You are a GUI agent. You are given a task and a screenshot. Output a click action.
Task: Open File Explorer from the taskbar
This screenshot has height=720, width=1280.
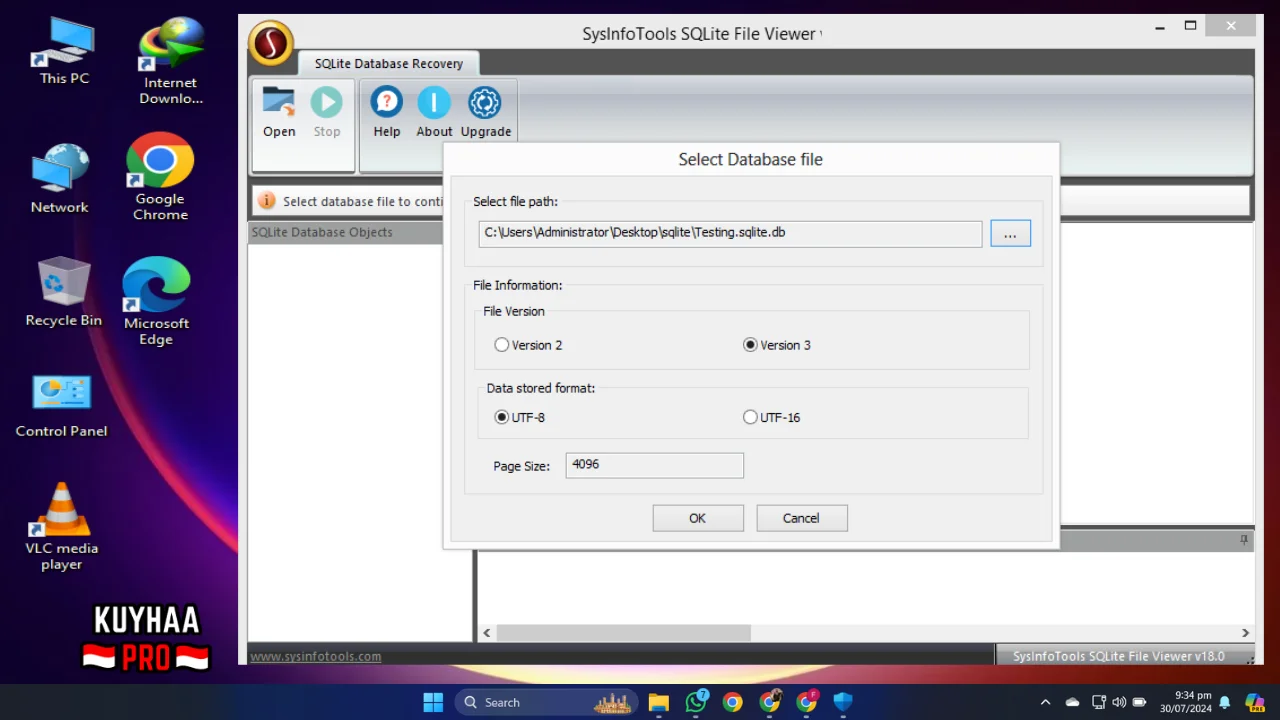[x=658, y=702]
